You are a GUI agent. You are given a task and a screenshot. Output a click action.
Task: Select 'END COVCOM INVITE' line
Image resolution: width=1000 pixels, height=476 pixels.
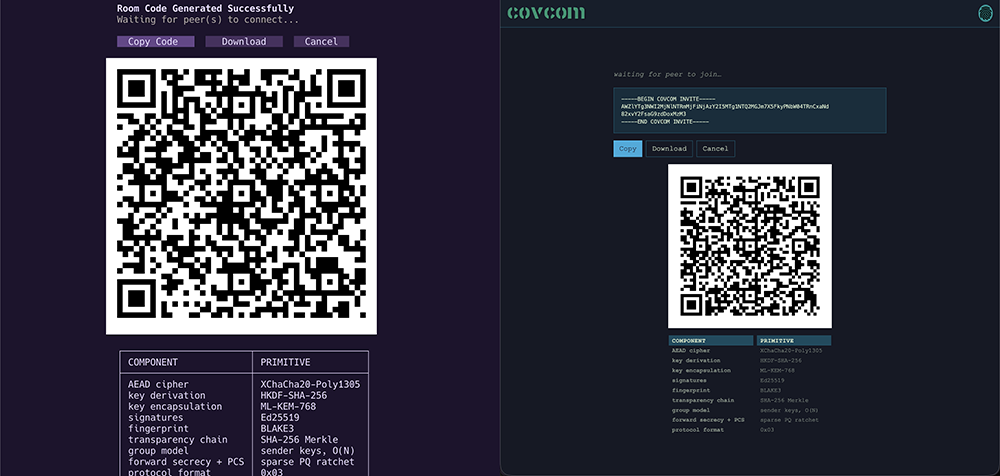tap(665, 121)
